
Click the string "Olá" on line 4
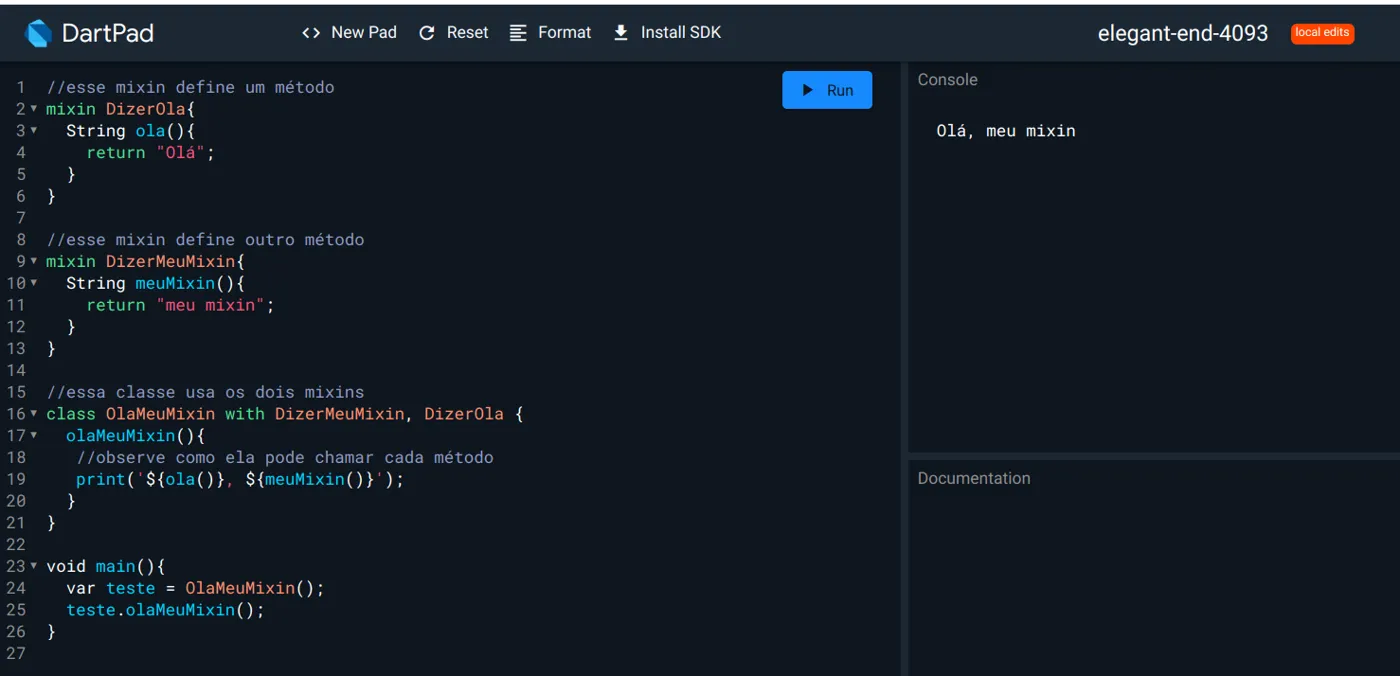(x=180, y=153)
